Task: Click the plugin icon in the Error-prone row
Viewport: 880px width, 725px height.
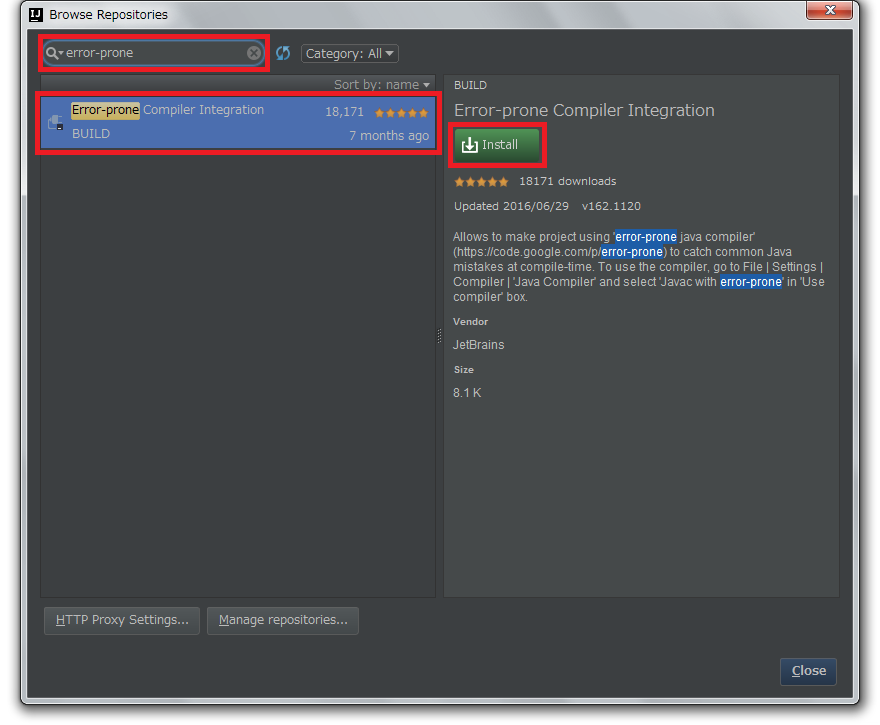Action: click(56, 122)
